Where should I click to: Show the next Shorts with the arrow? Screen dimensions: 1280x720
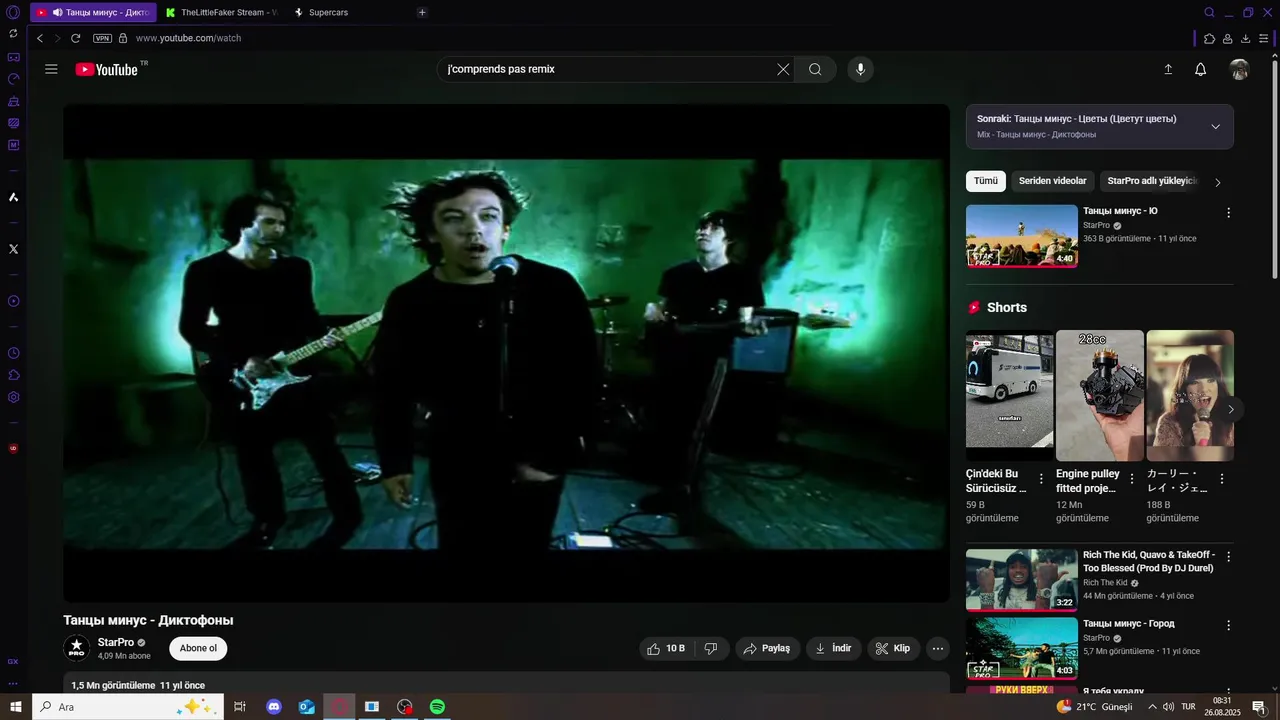(x=1231, y=409)
